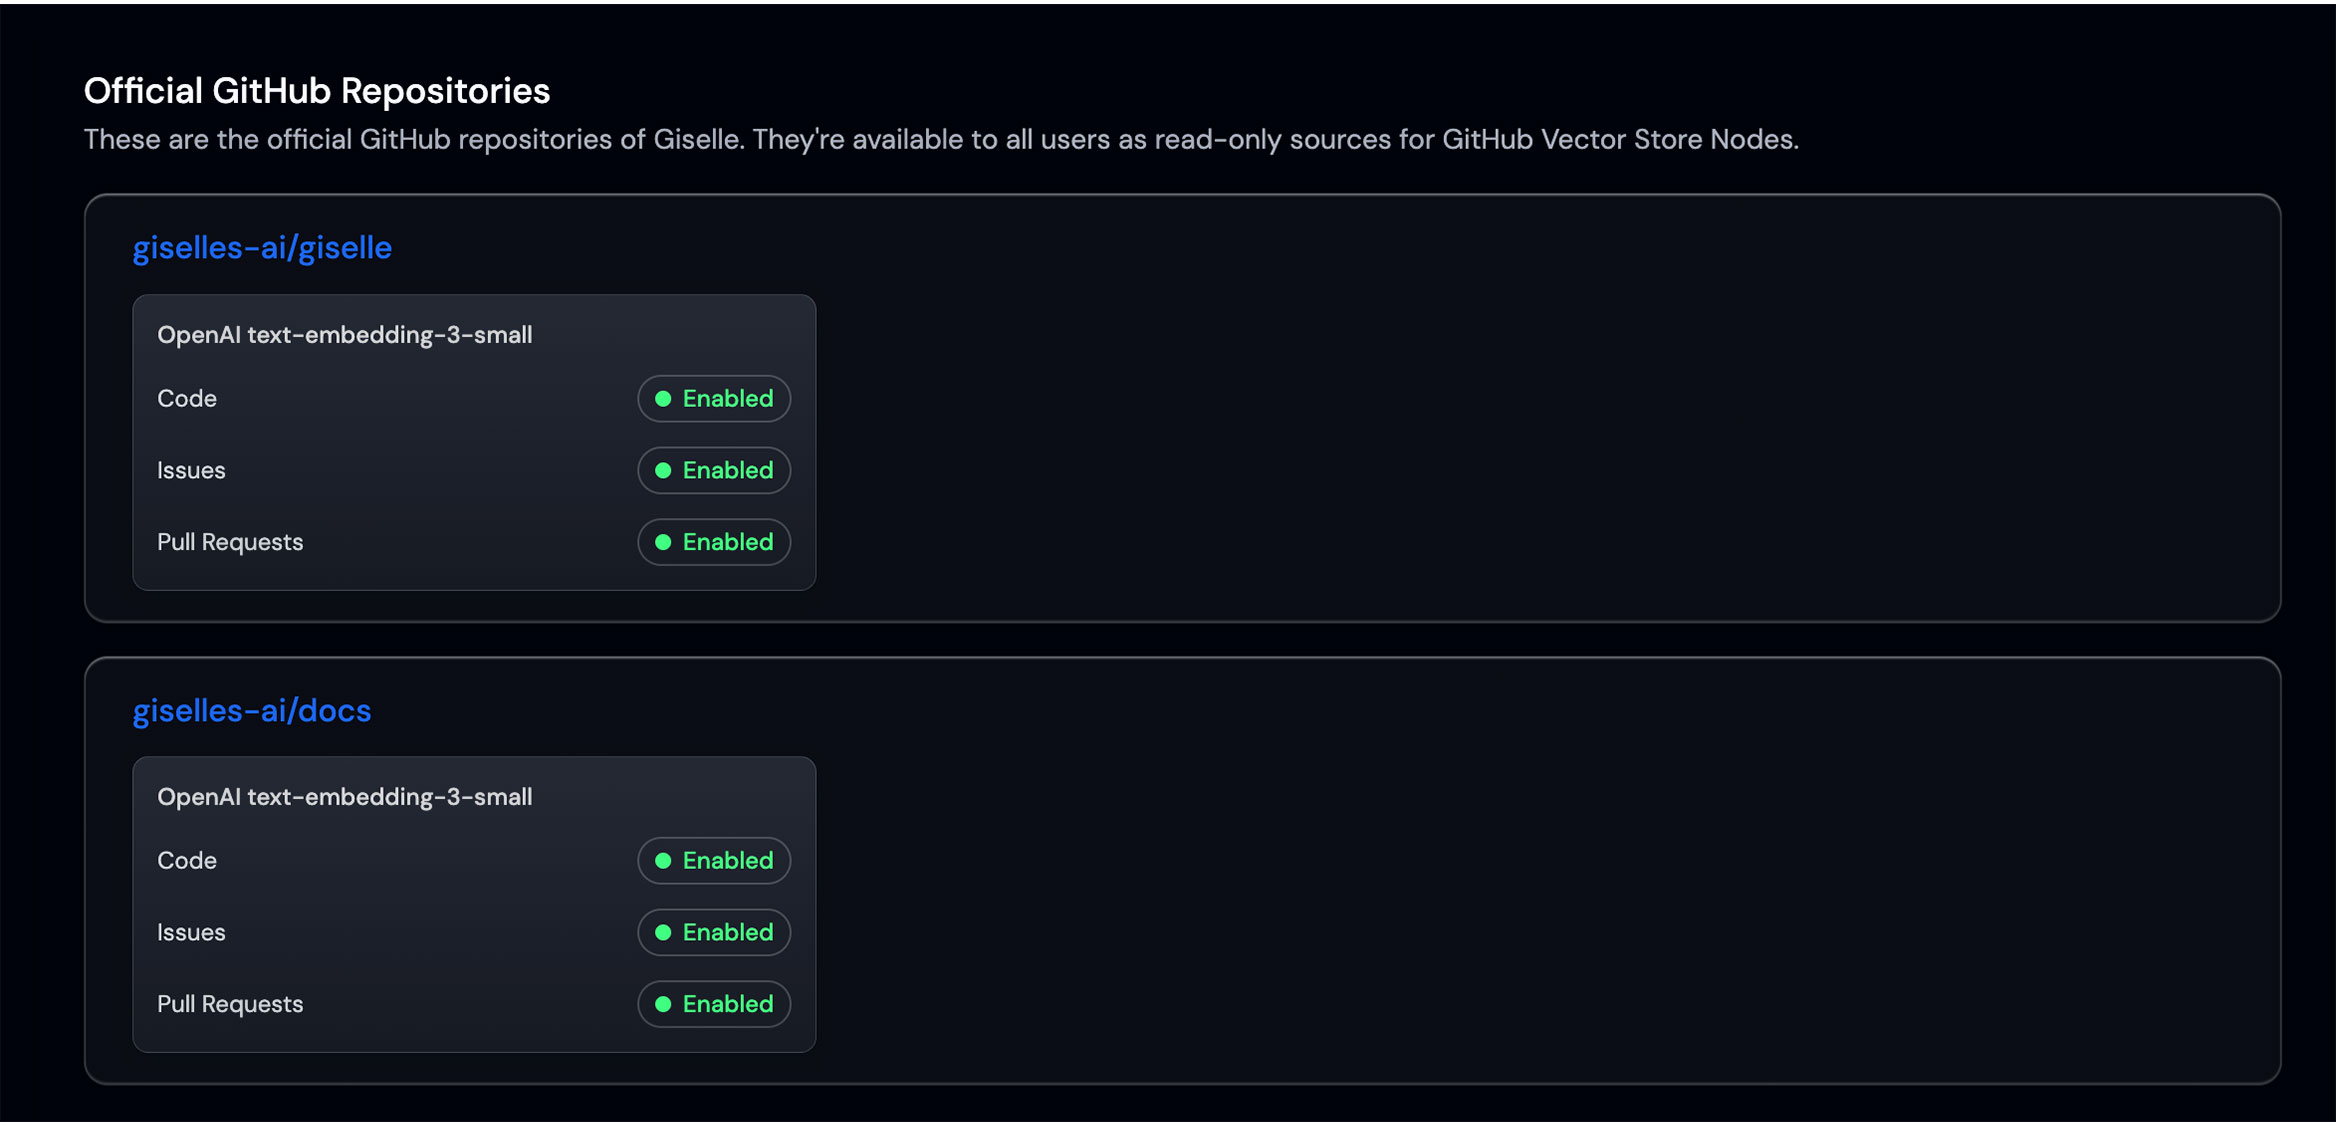The width and height of the screenshot is (2336, 1126).
Task: Click the green indicator inside the first Enabled pill
Action: (663, 398)
